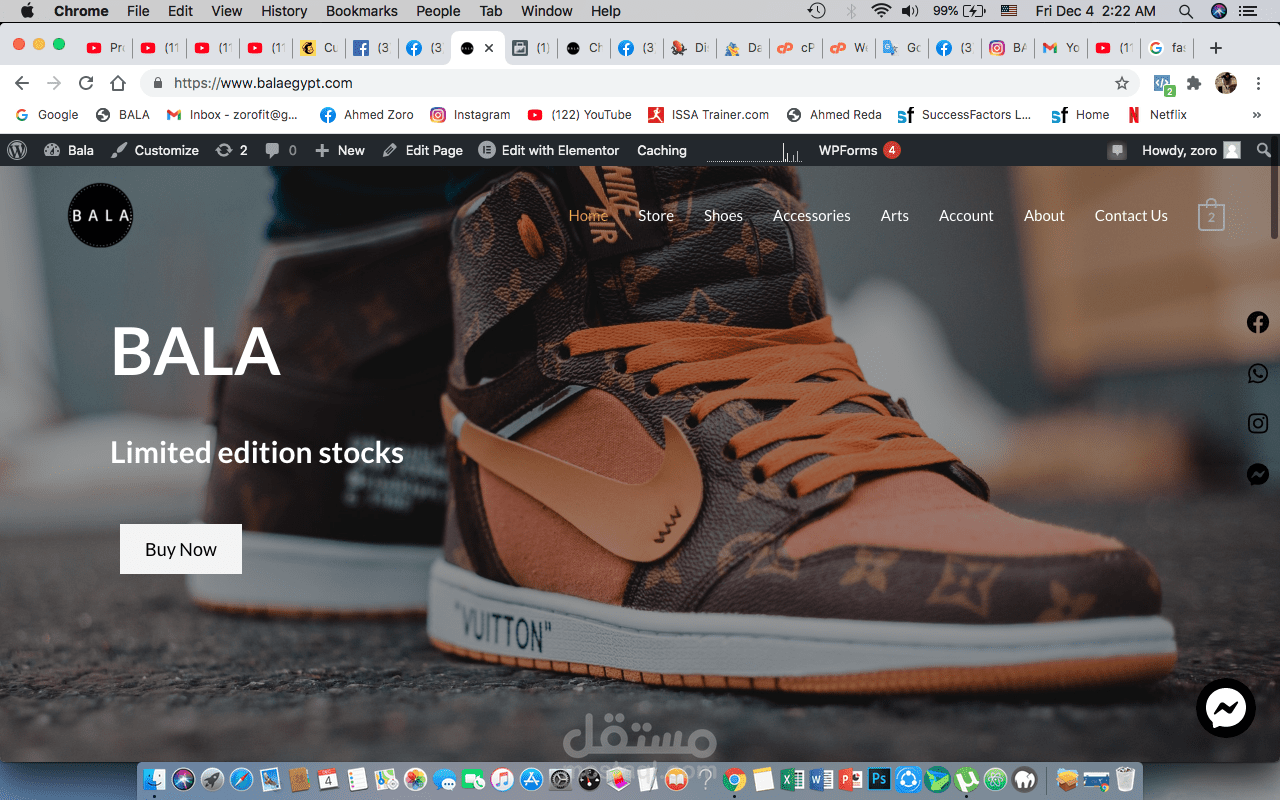
Task: Open the WordPress logo menu in admin bar
Action: tap(17, 150)
